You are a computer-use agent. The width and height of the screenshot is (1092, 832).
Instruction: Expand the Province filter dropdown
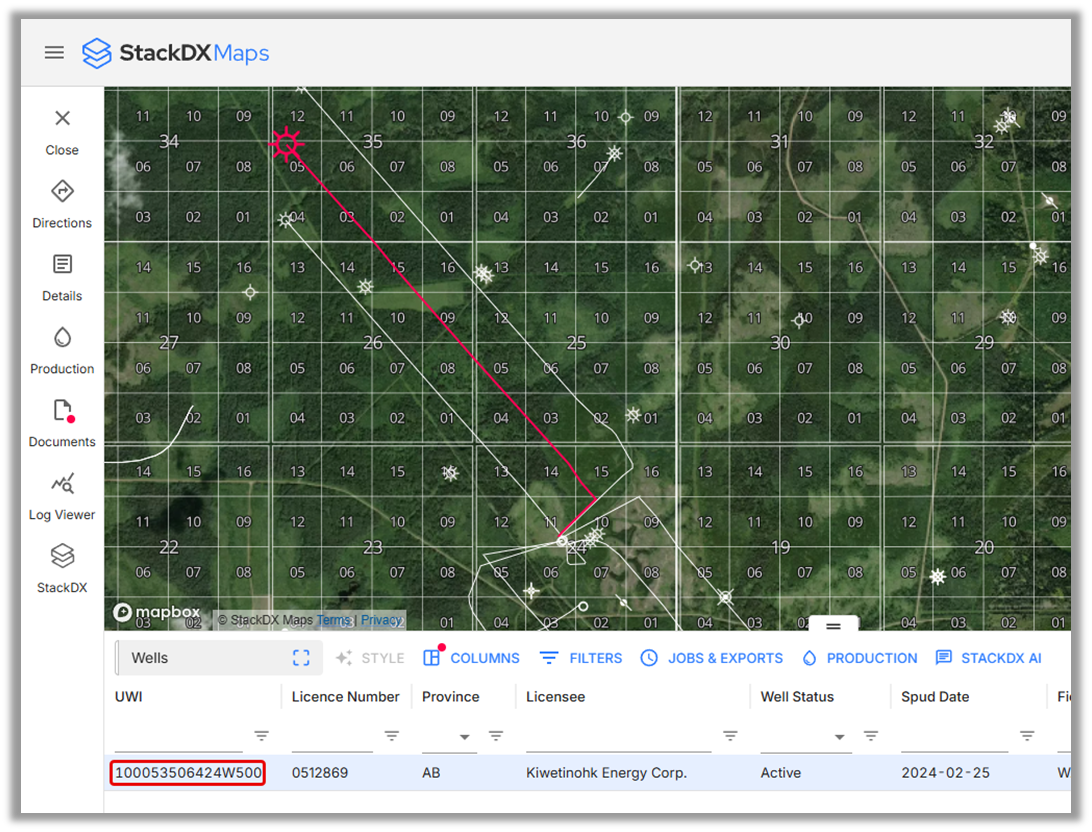(x=464, y=737)
